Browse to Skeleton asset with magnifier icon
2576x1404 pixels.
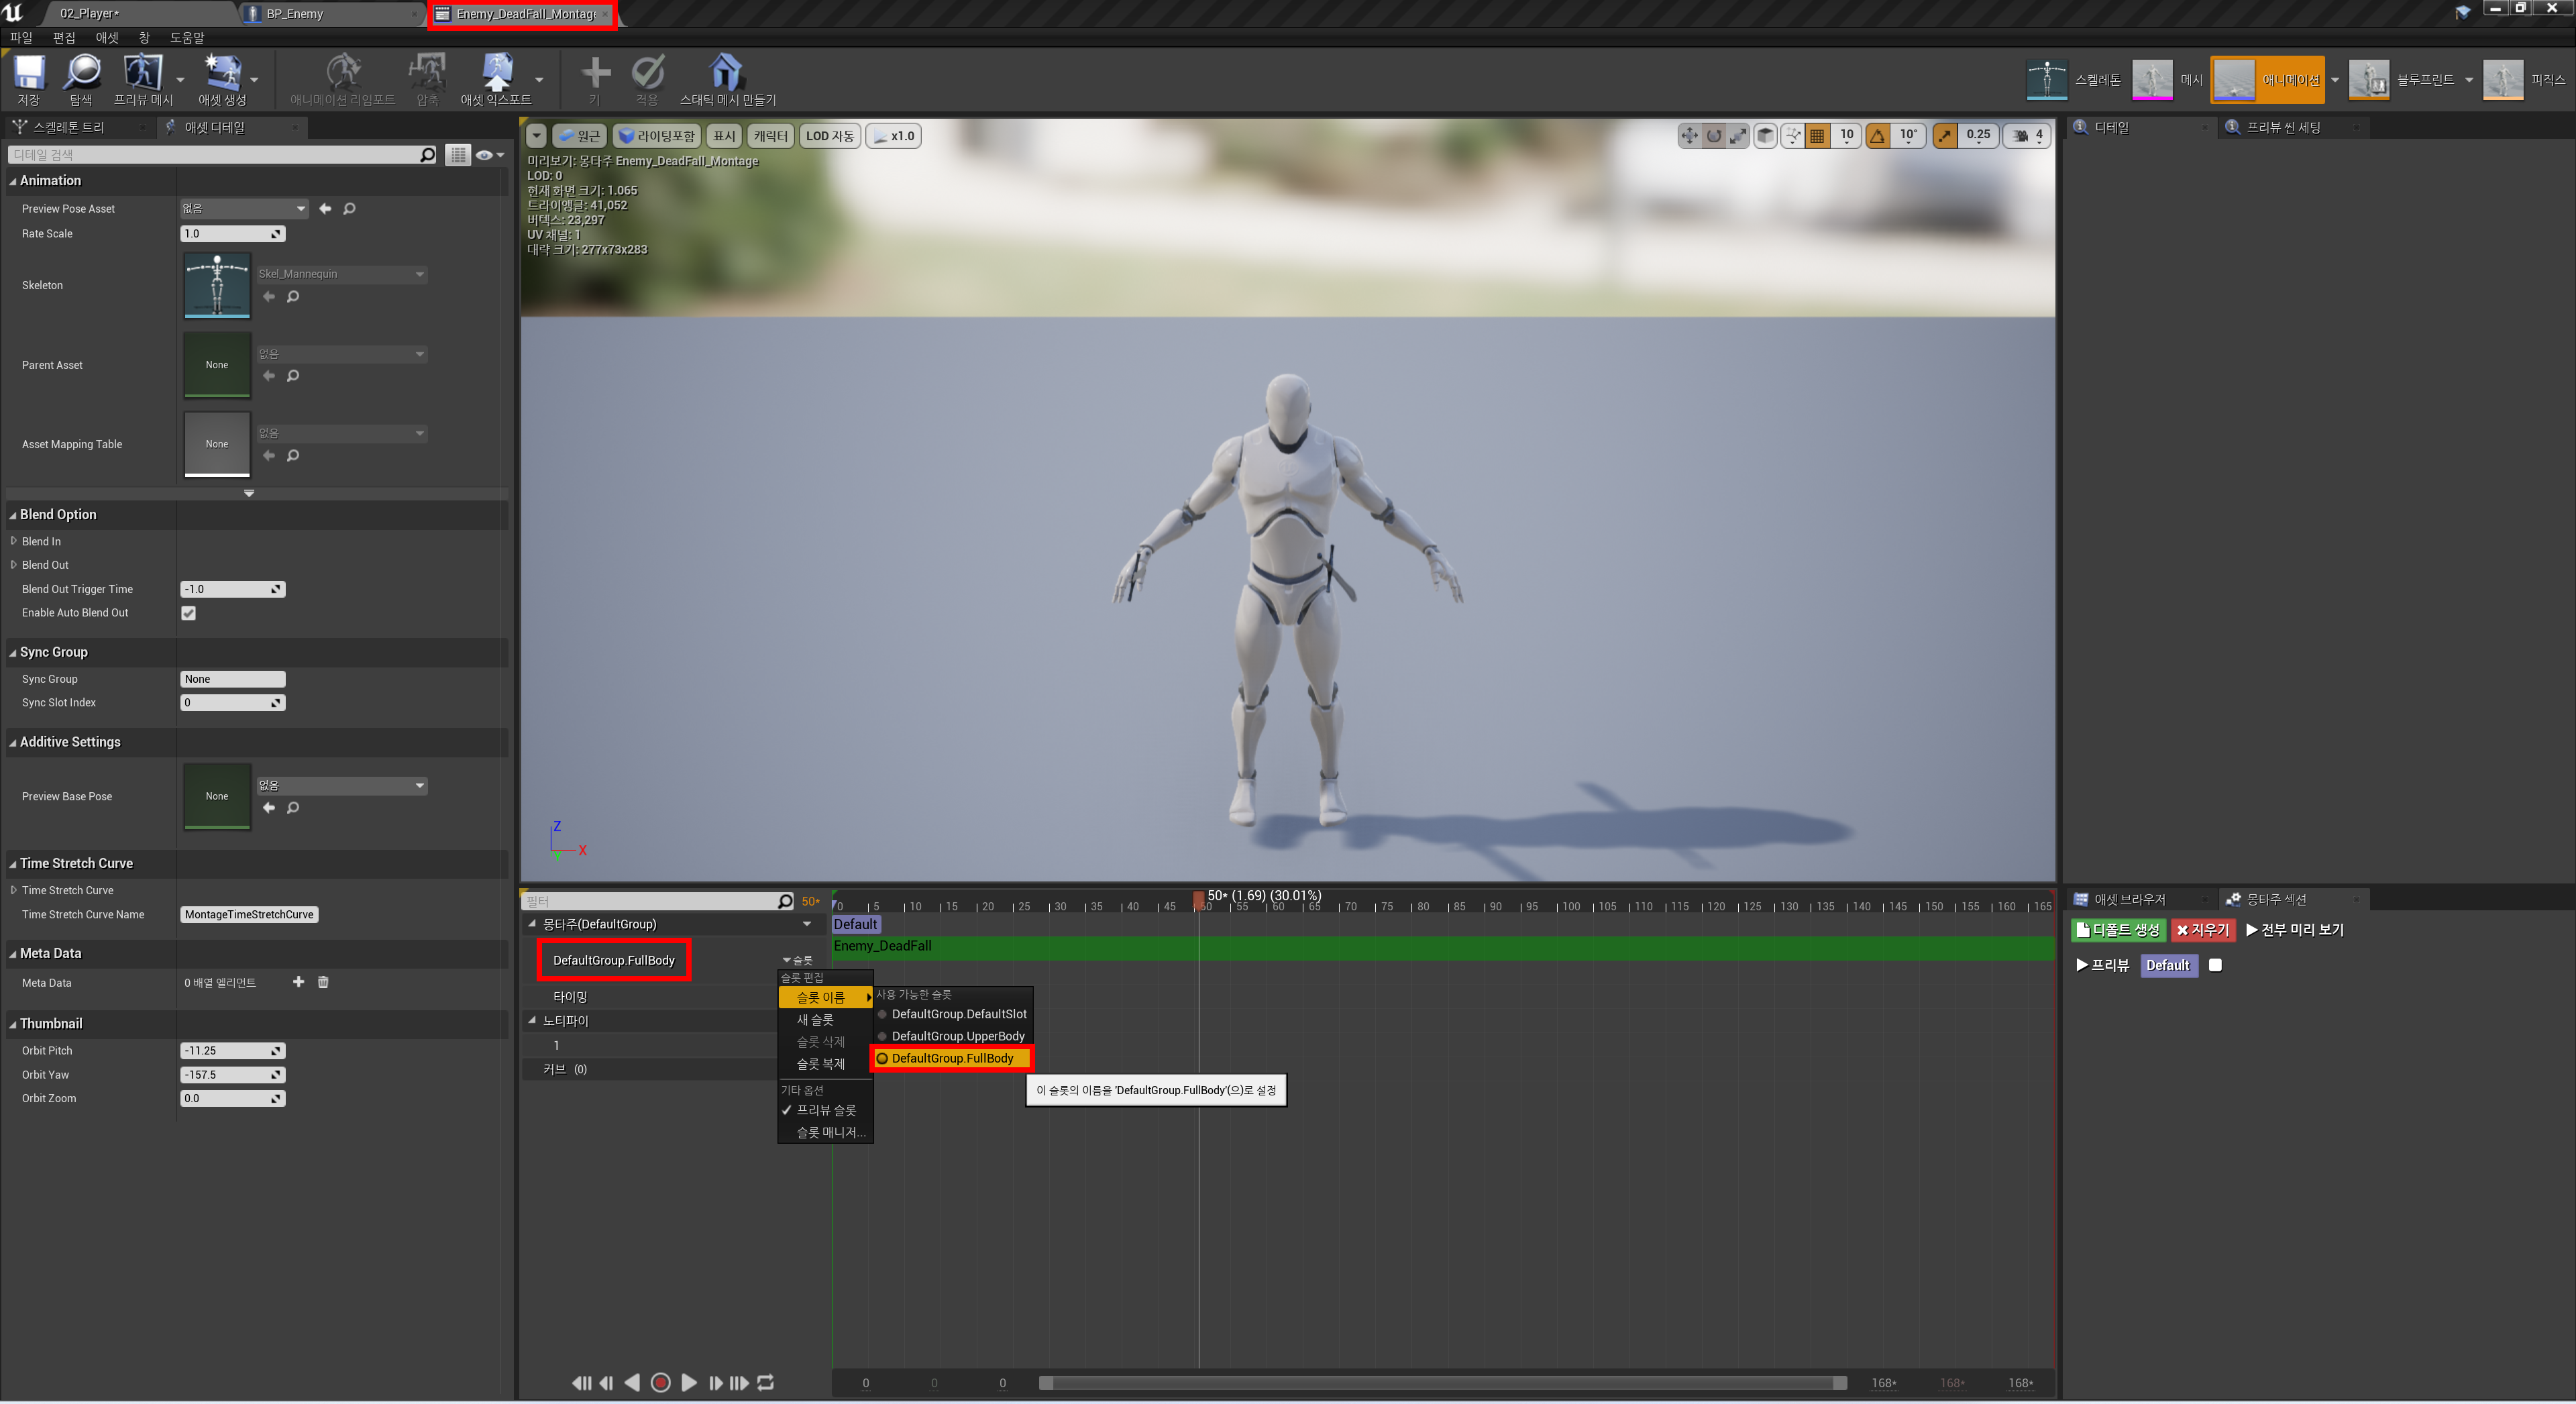click(x=293, y=297)
